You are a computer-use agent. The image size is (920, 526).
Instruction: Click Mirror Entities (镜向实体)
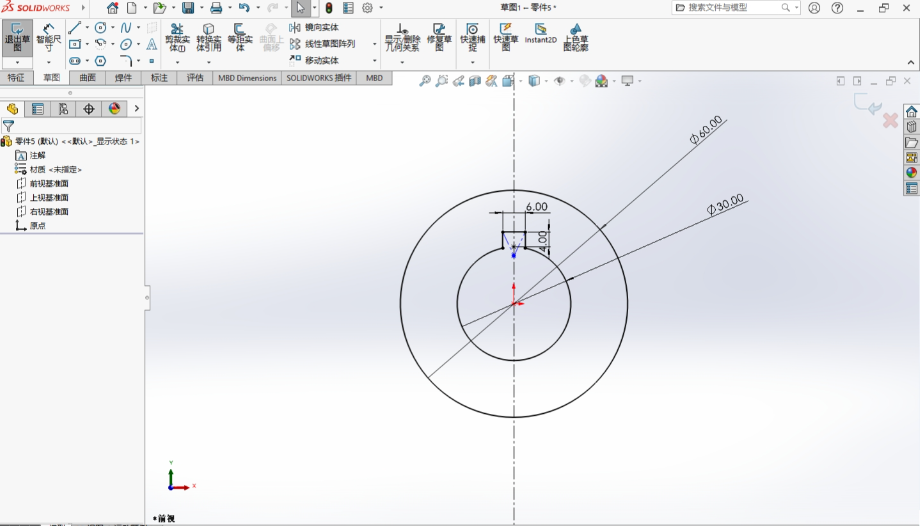(x=314, y=28)
